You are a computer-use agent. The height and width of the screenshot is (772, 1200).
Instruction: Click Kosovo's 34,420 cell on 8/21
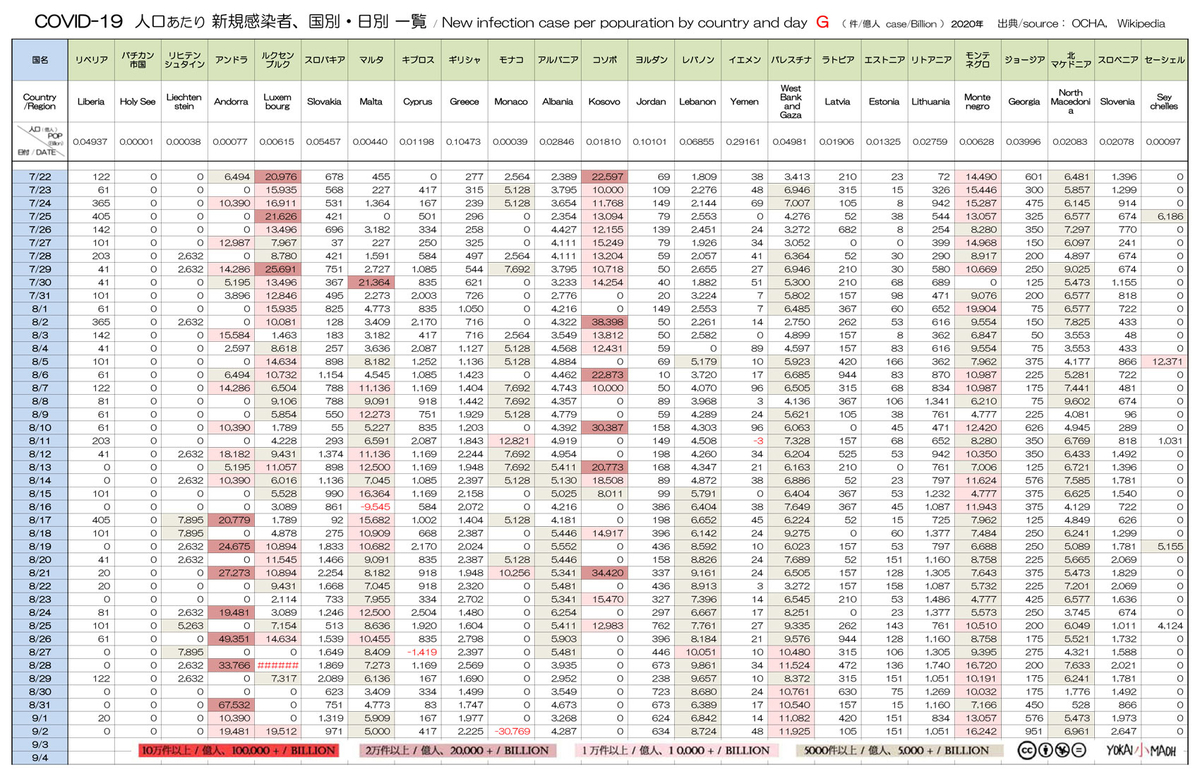605,572
